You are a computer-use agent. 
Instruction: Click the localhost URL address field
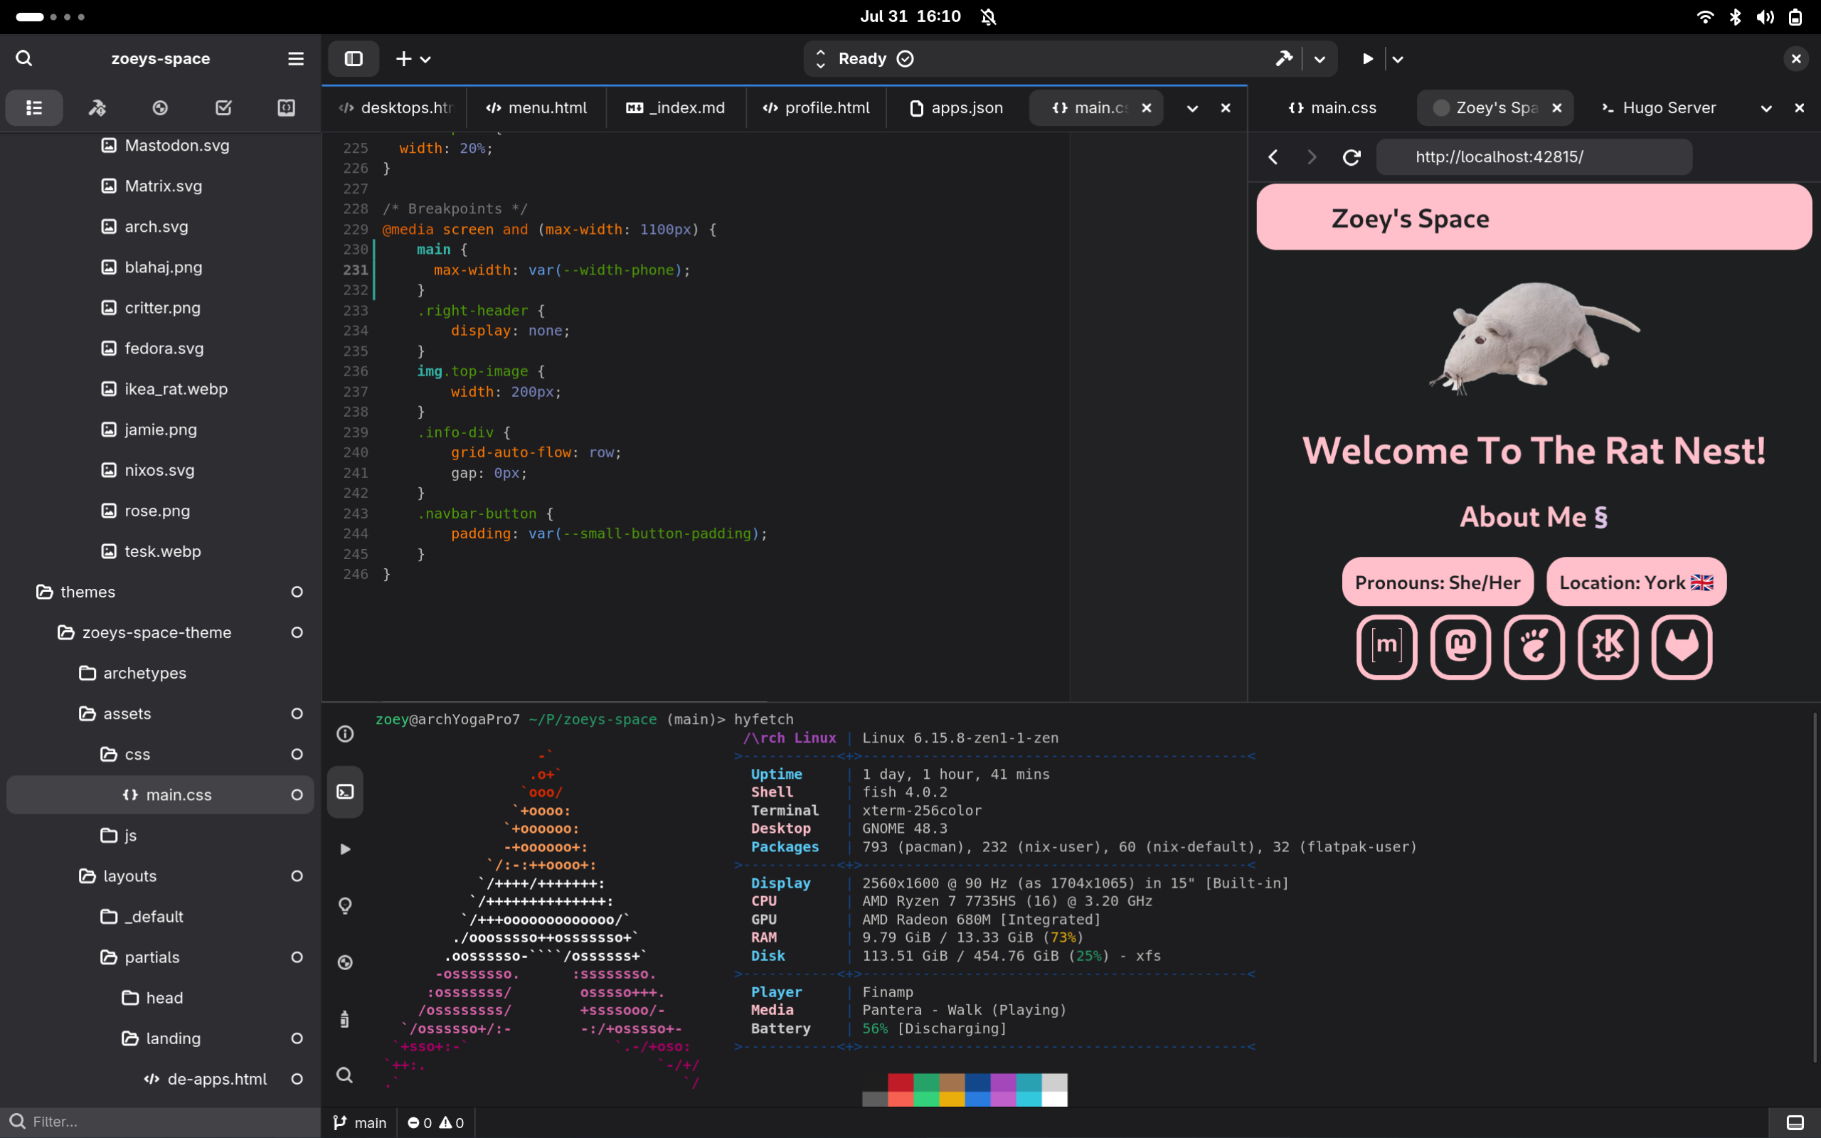[1533, 157]
